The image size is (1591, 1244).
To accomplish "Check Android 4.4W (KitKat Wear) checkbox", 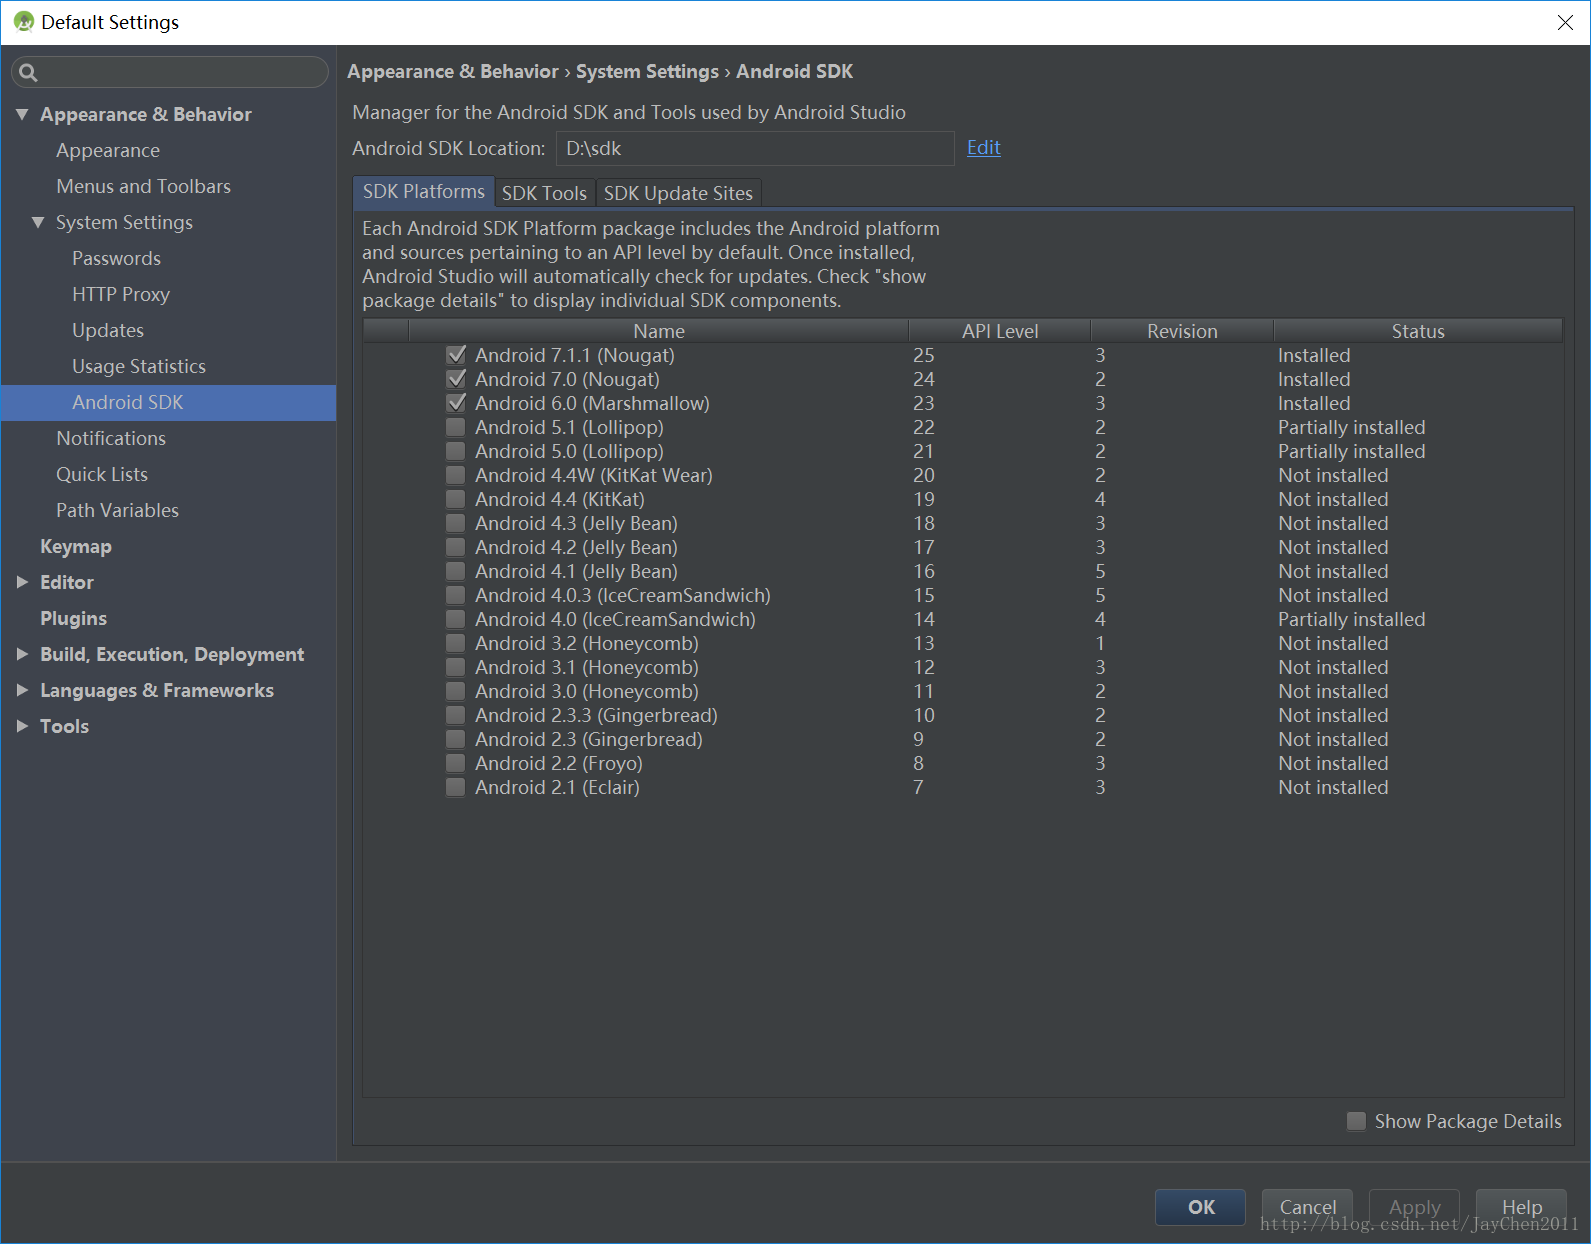I will point(456,475).
